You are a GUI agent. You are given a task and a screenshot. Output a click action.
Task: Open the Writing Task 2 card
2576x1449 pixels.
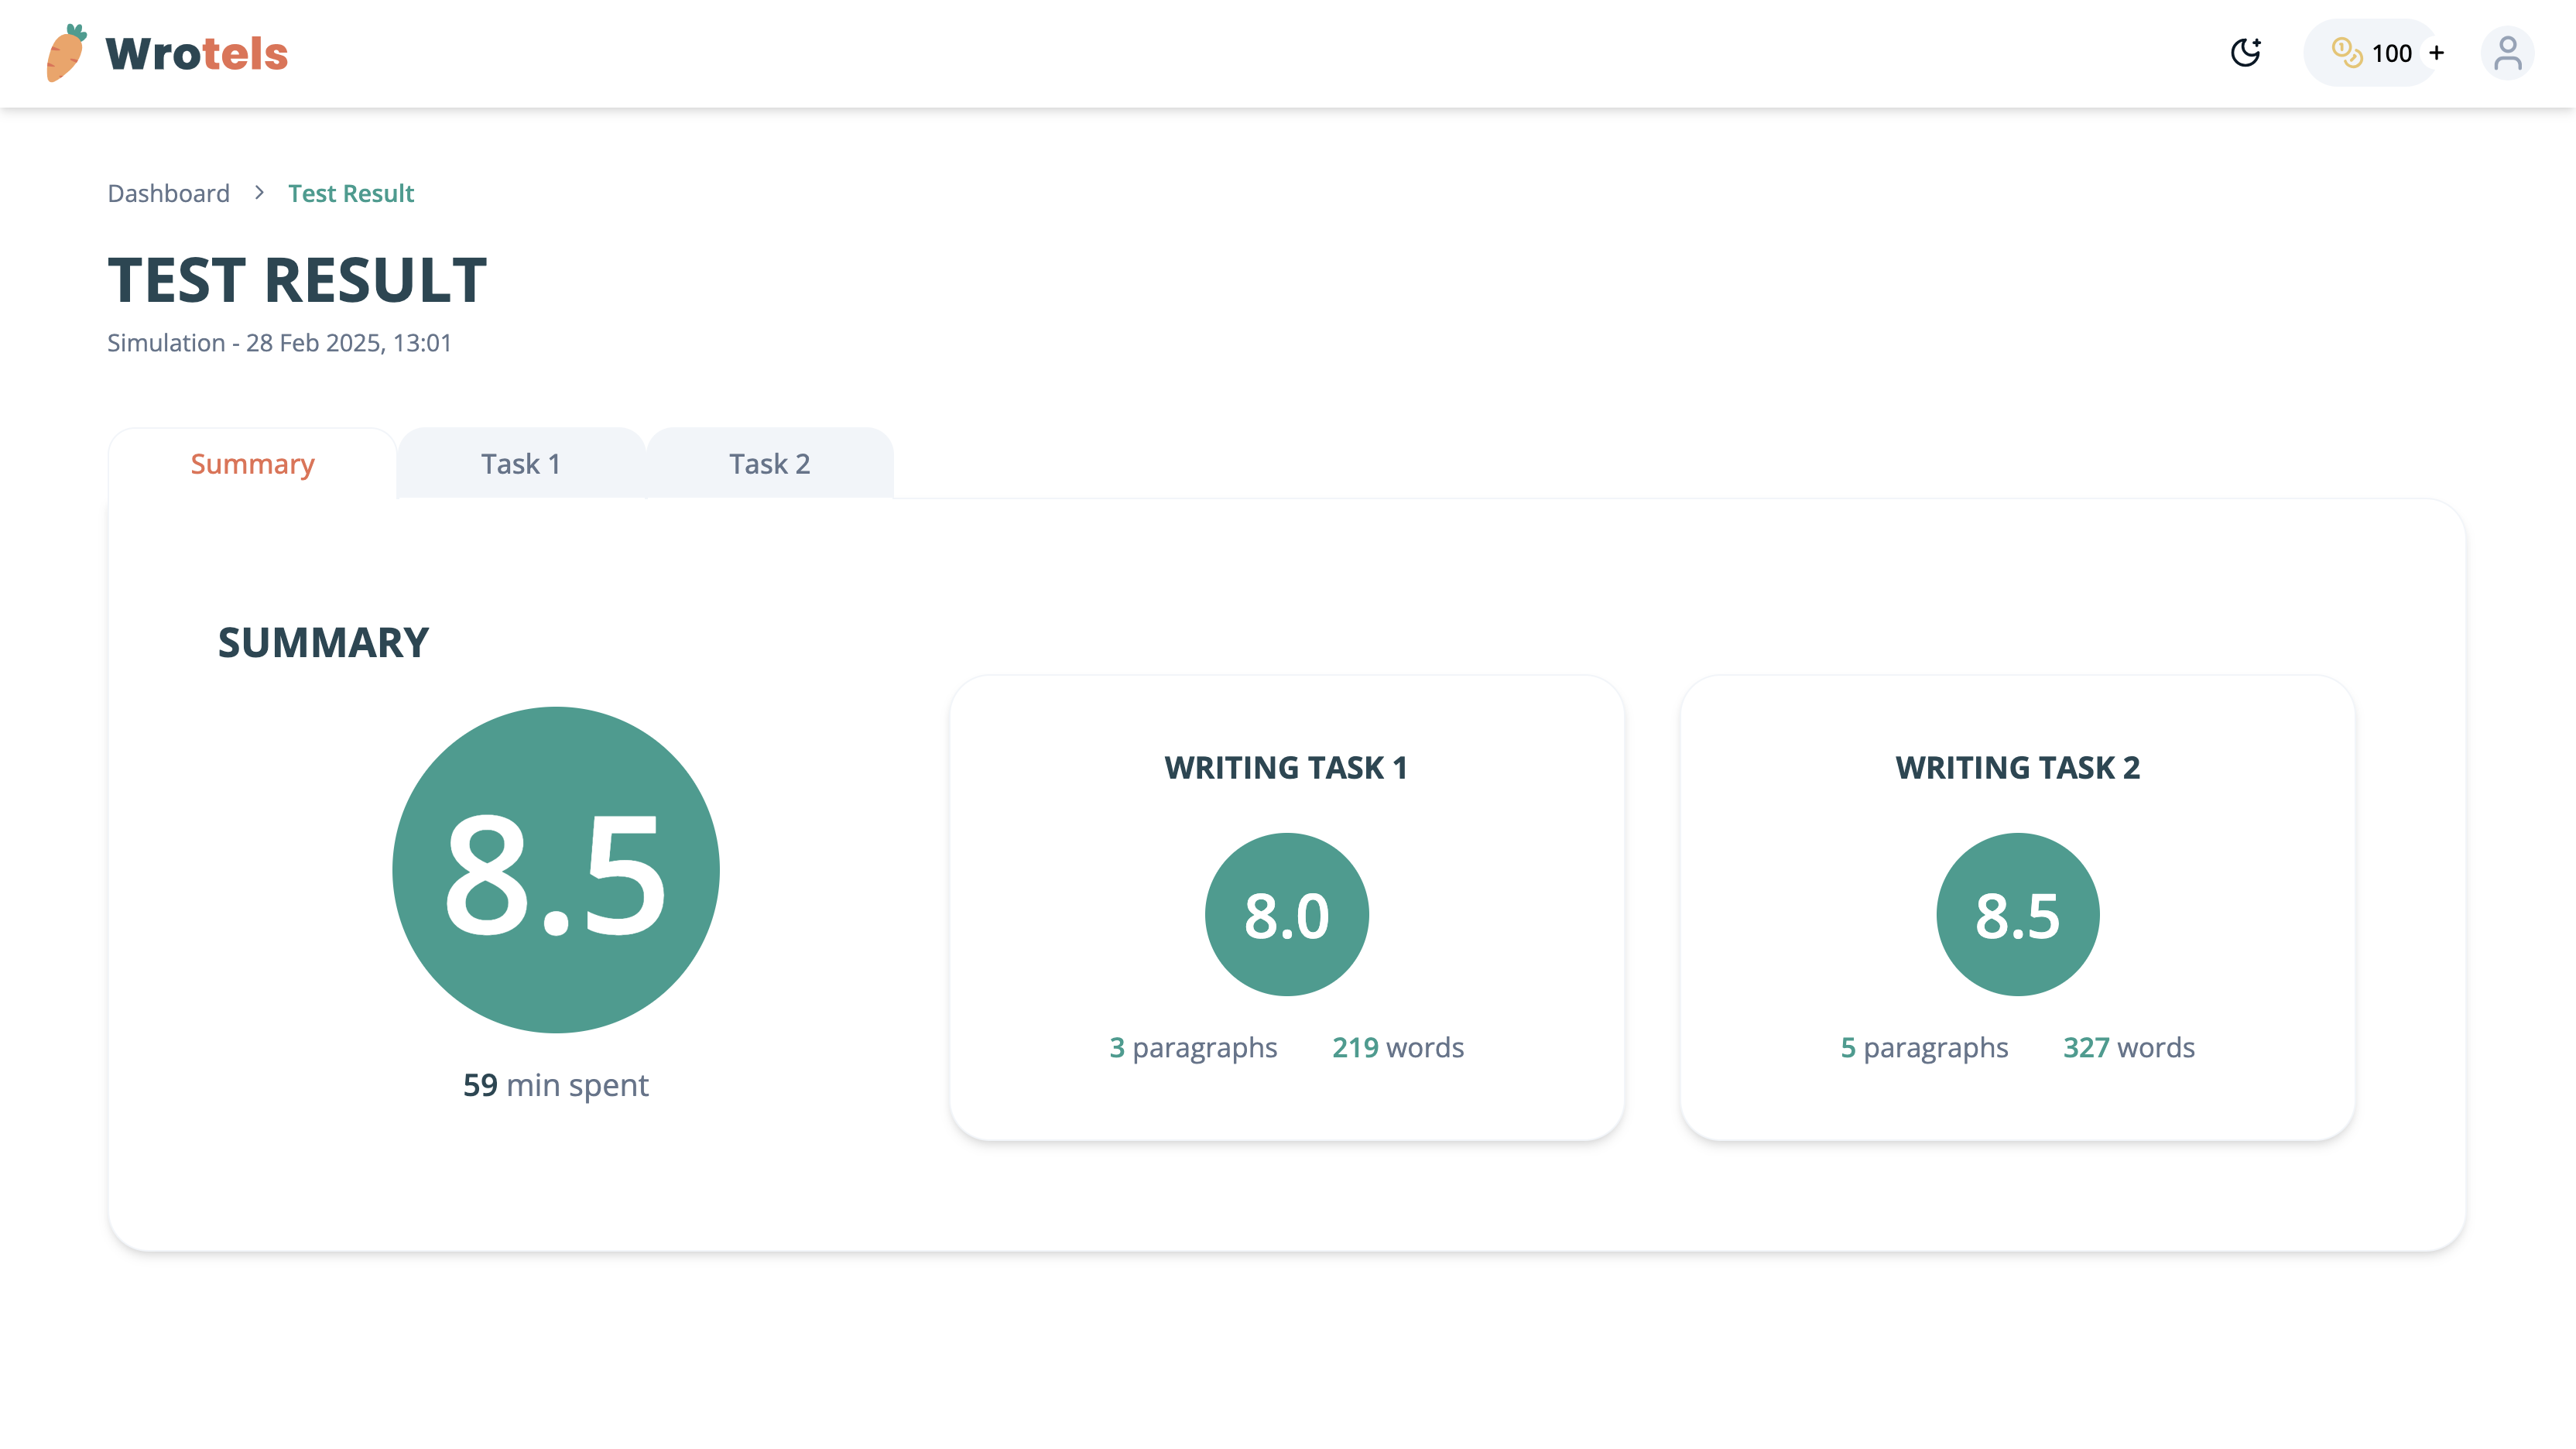[2017, 768]
